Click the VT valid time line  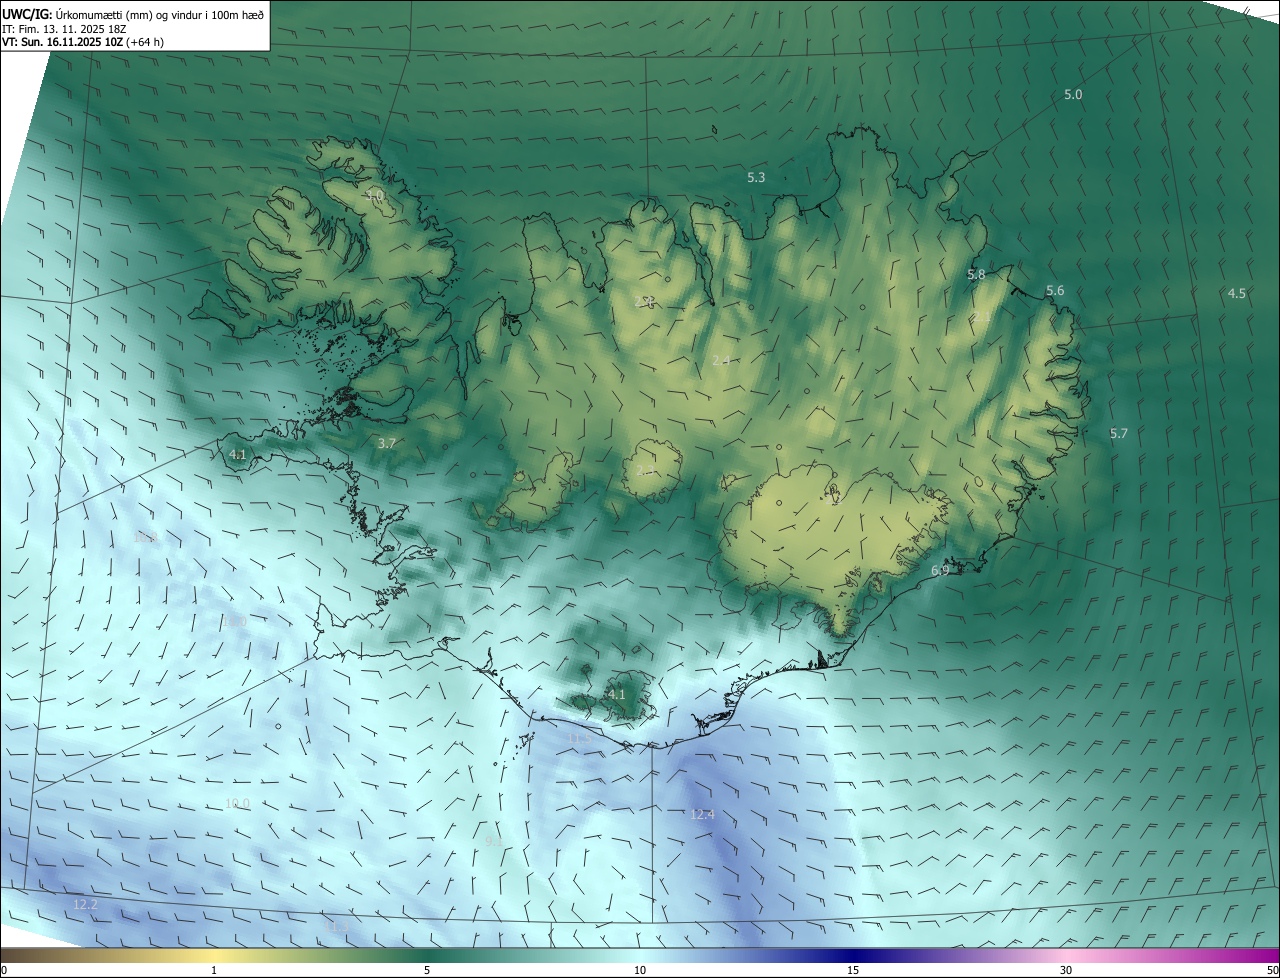83,42
